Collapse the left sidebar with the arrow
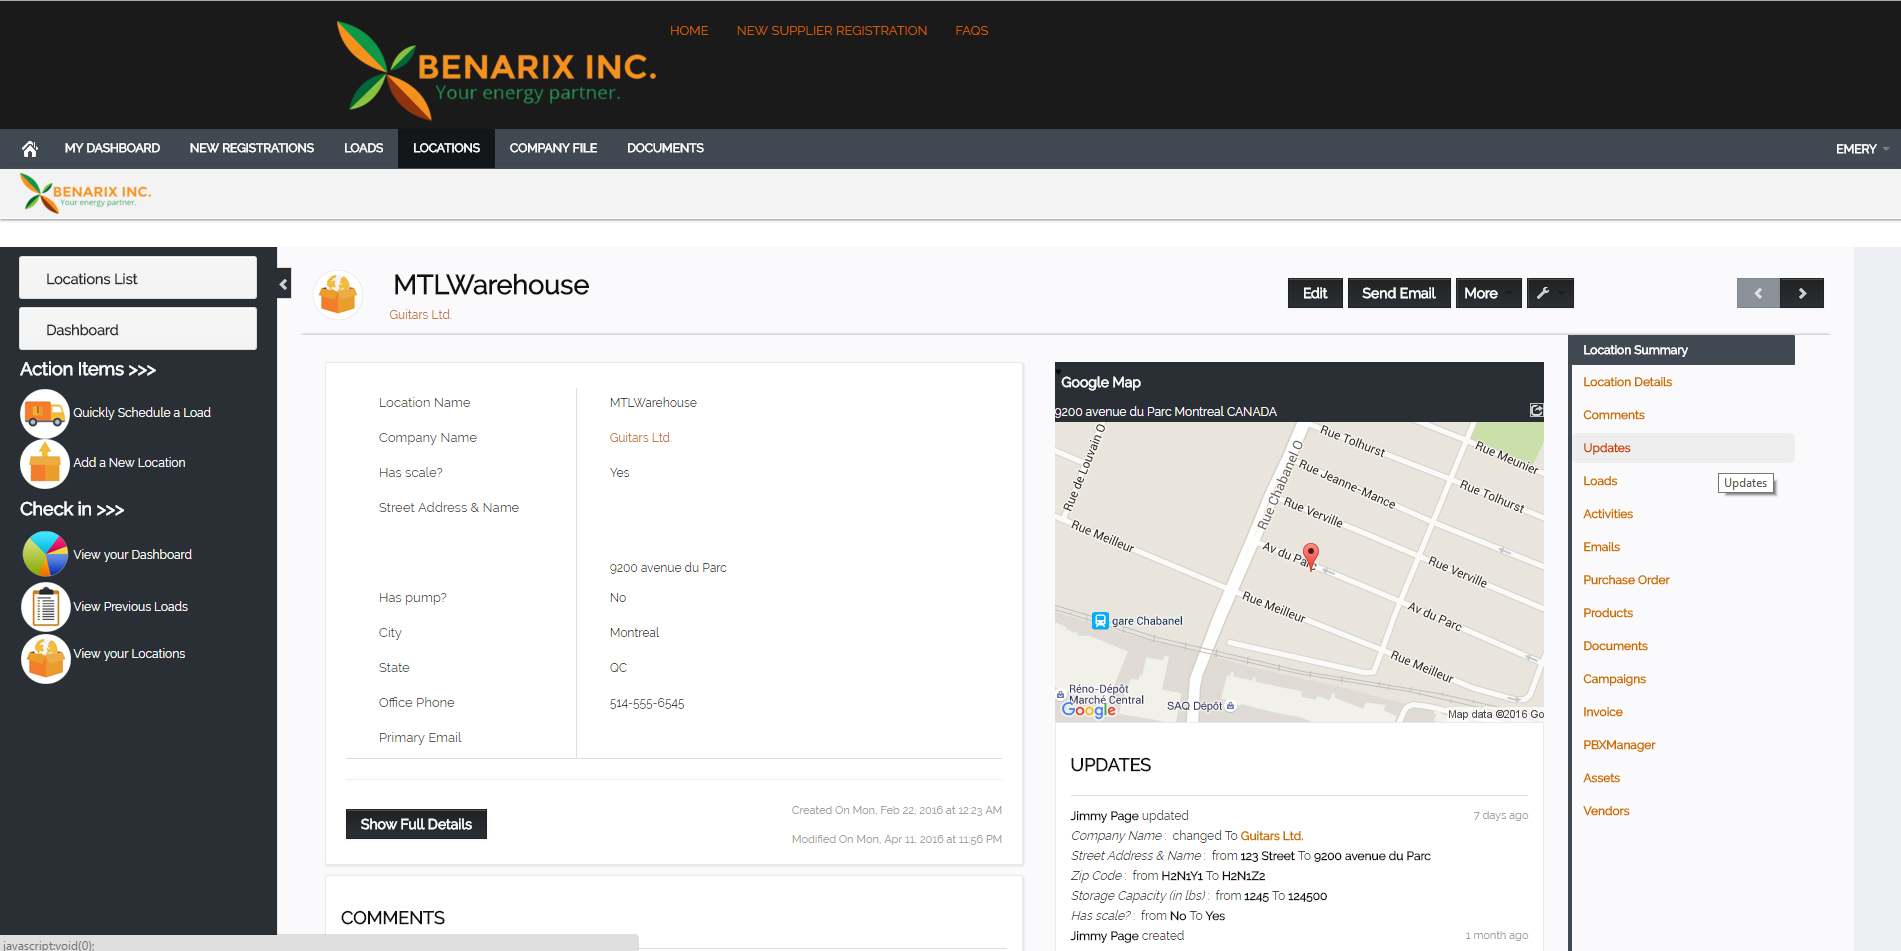1901x951 pixels. 284,284
